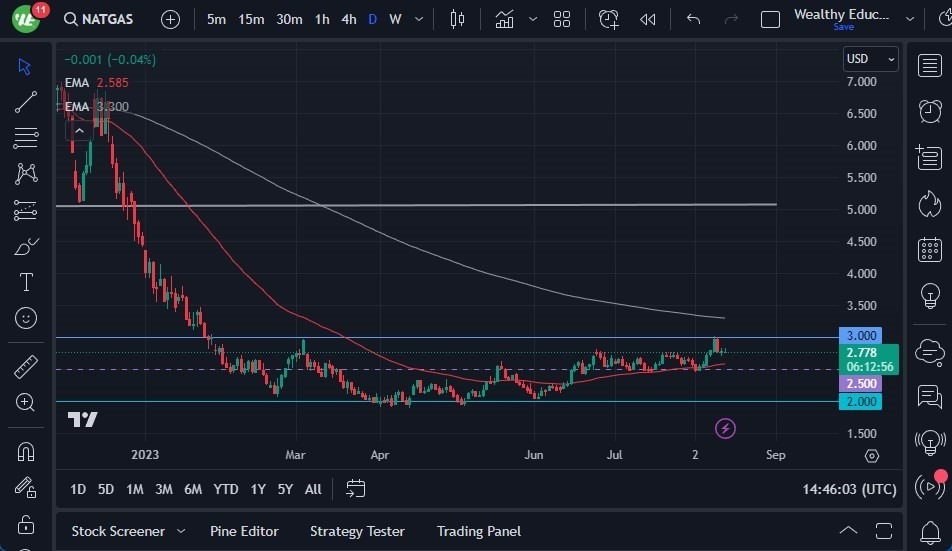Select the Text annotation tool
The width and height of the screenshot is (952, 551).
26,282
